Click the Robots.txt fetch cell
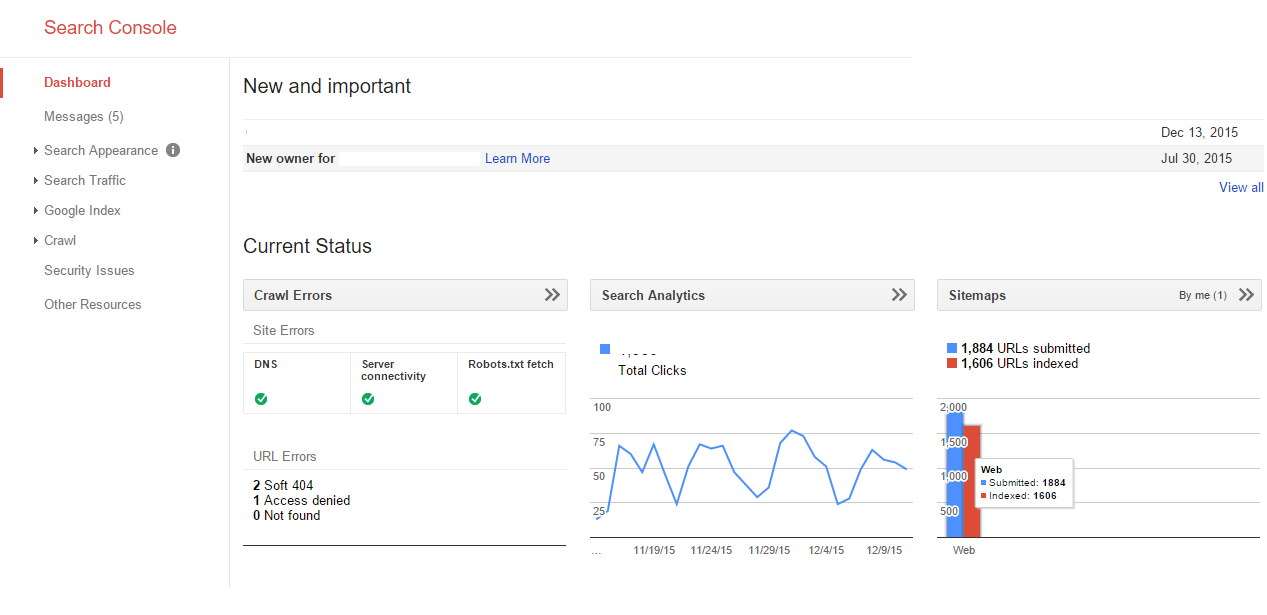The image size is (1267, 615). point(511,383)
